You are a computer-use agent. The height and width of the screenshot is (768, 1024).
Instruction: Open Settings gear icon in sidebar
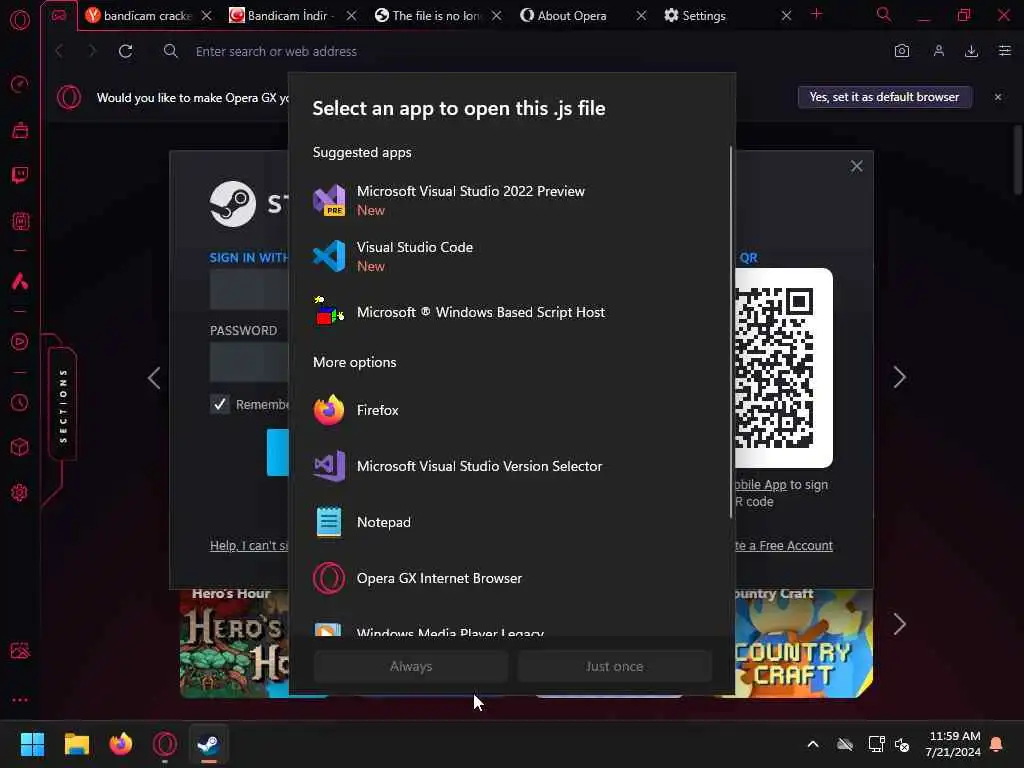pos(20,492)
